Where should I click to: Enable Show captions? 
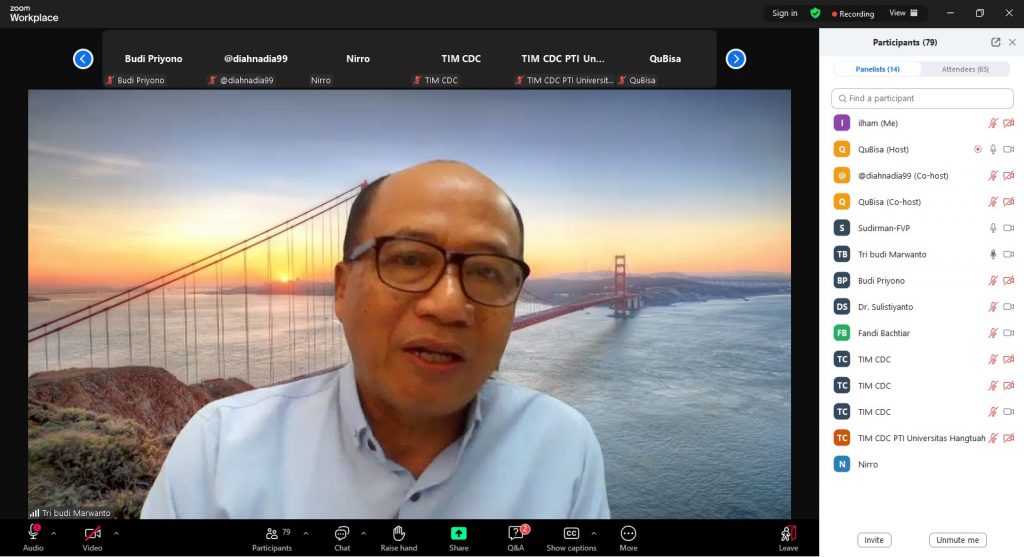571,534
